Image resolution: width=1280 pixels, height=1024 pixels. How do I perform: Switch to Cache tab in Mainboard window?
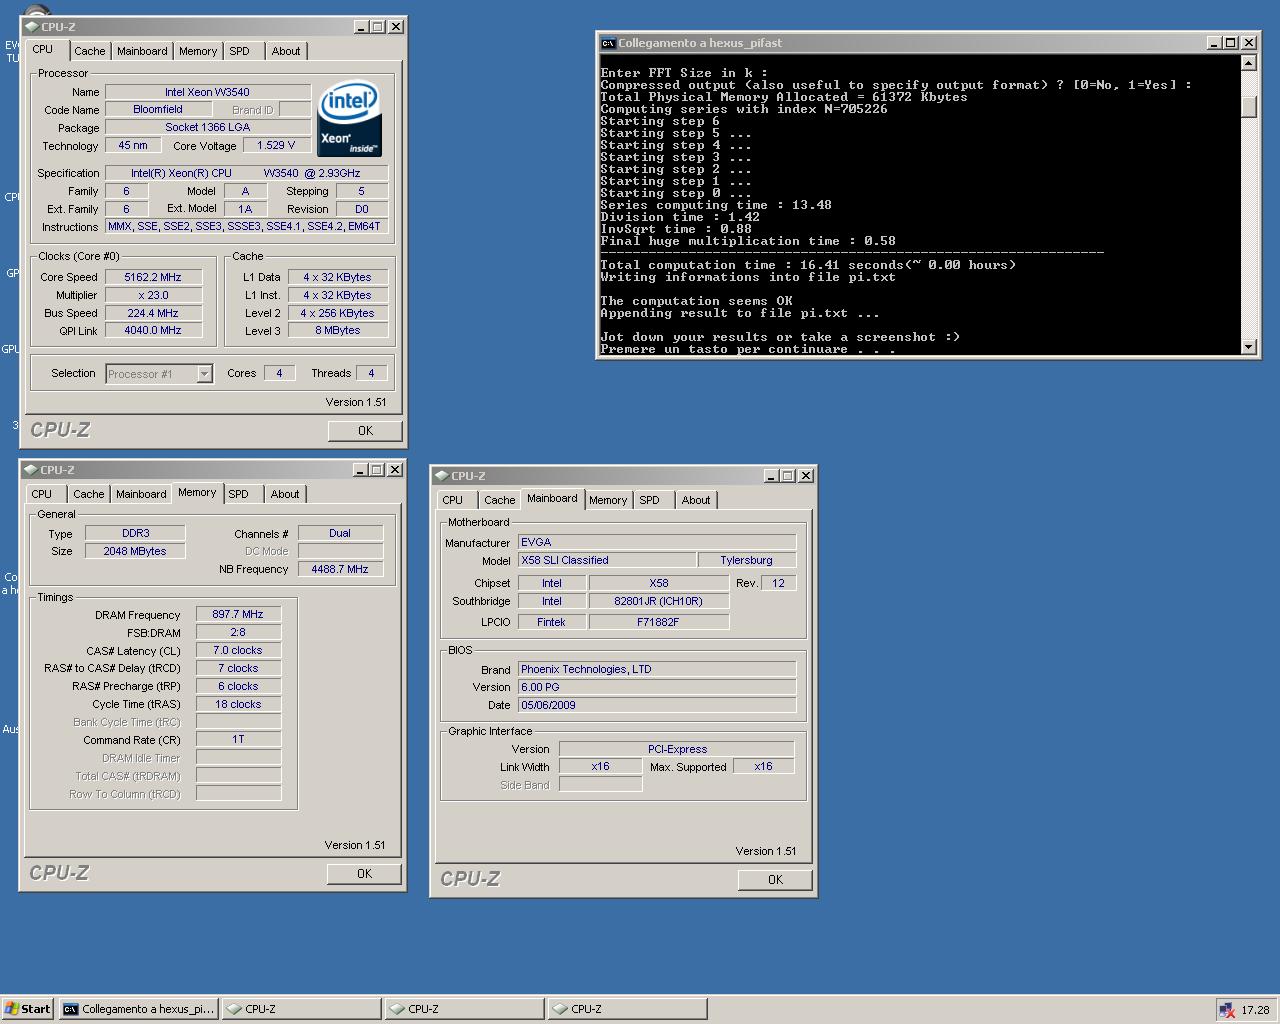pyautogui.click(x=499, y=500)
